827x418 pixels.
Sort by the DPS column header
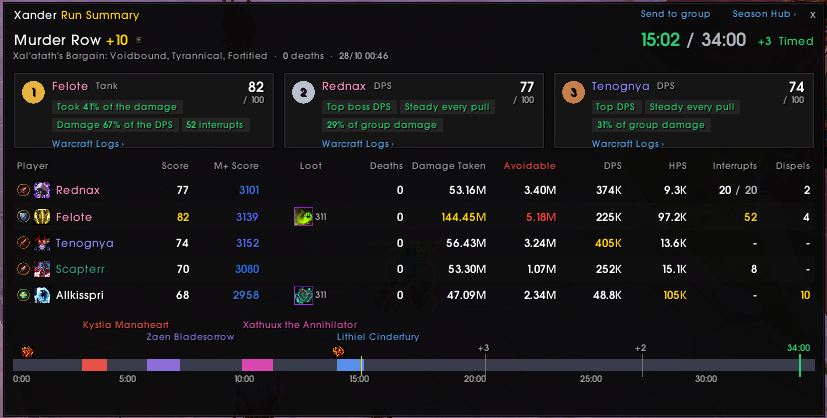[612, 166]
